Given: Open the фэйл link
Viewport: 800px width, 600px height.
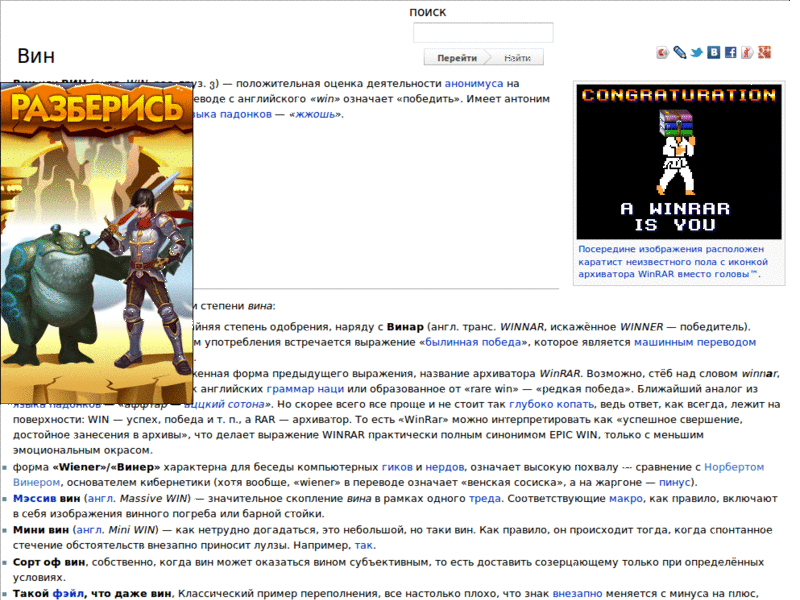Looking at the screenshot, I should [x=68, y=593].
